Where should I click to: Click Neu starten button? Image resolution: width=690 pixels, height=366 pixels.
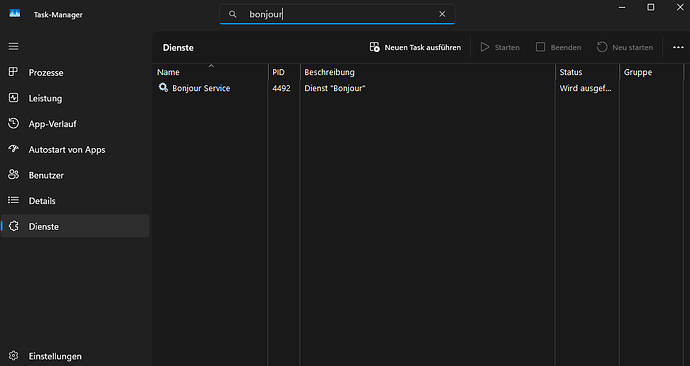[625, 47]
